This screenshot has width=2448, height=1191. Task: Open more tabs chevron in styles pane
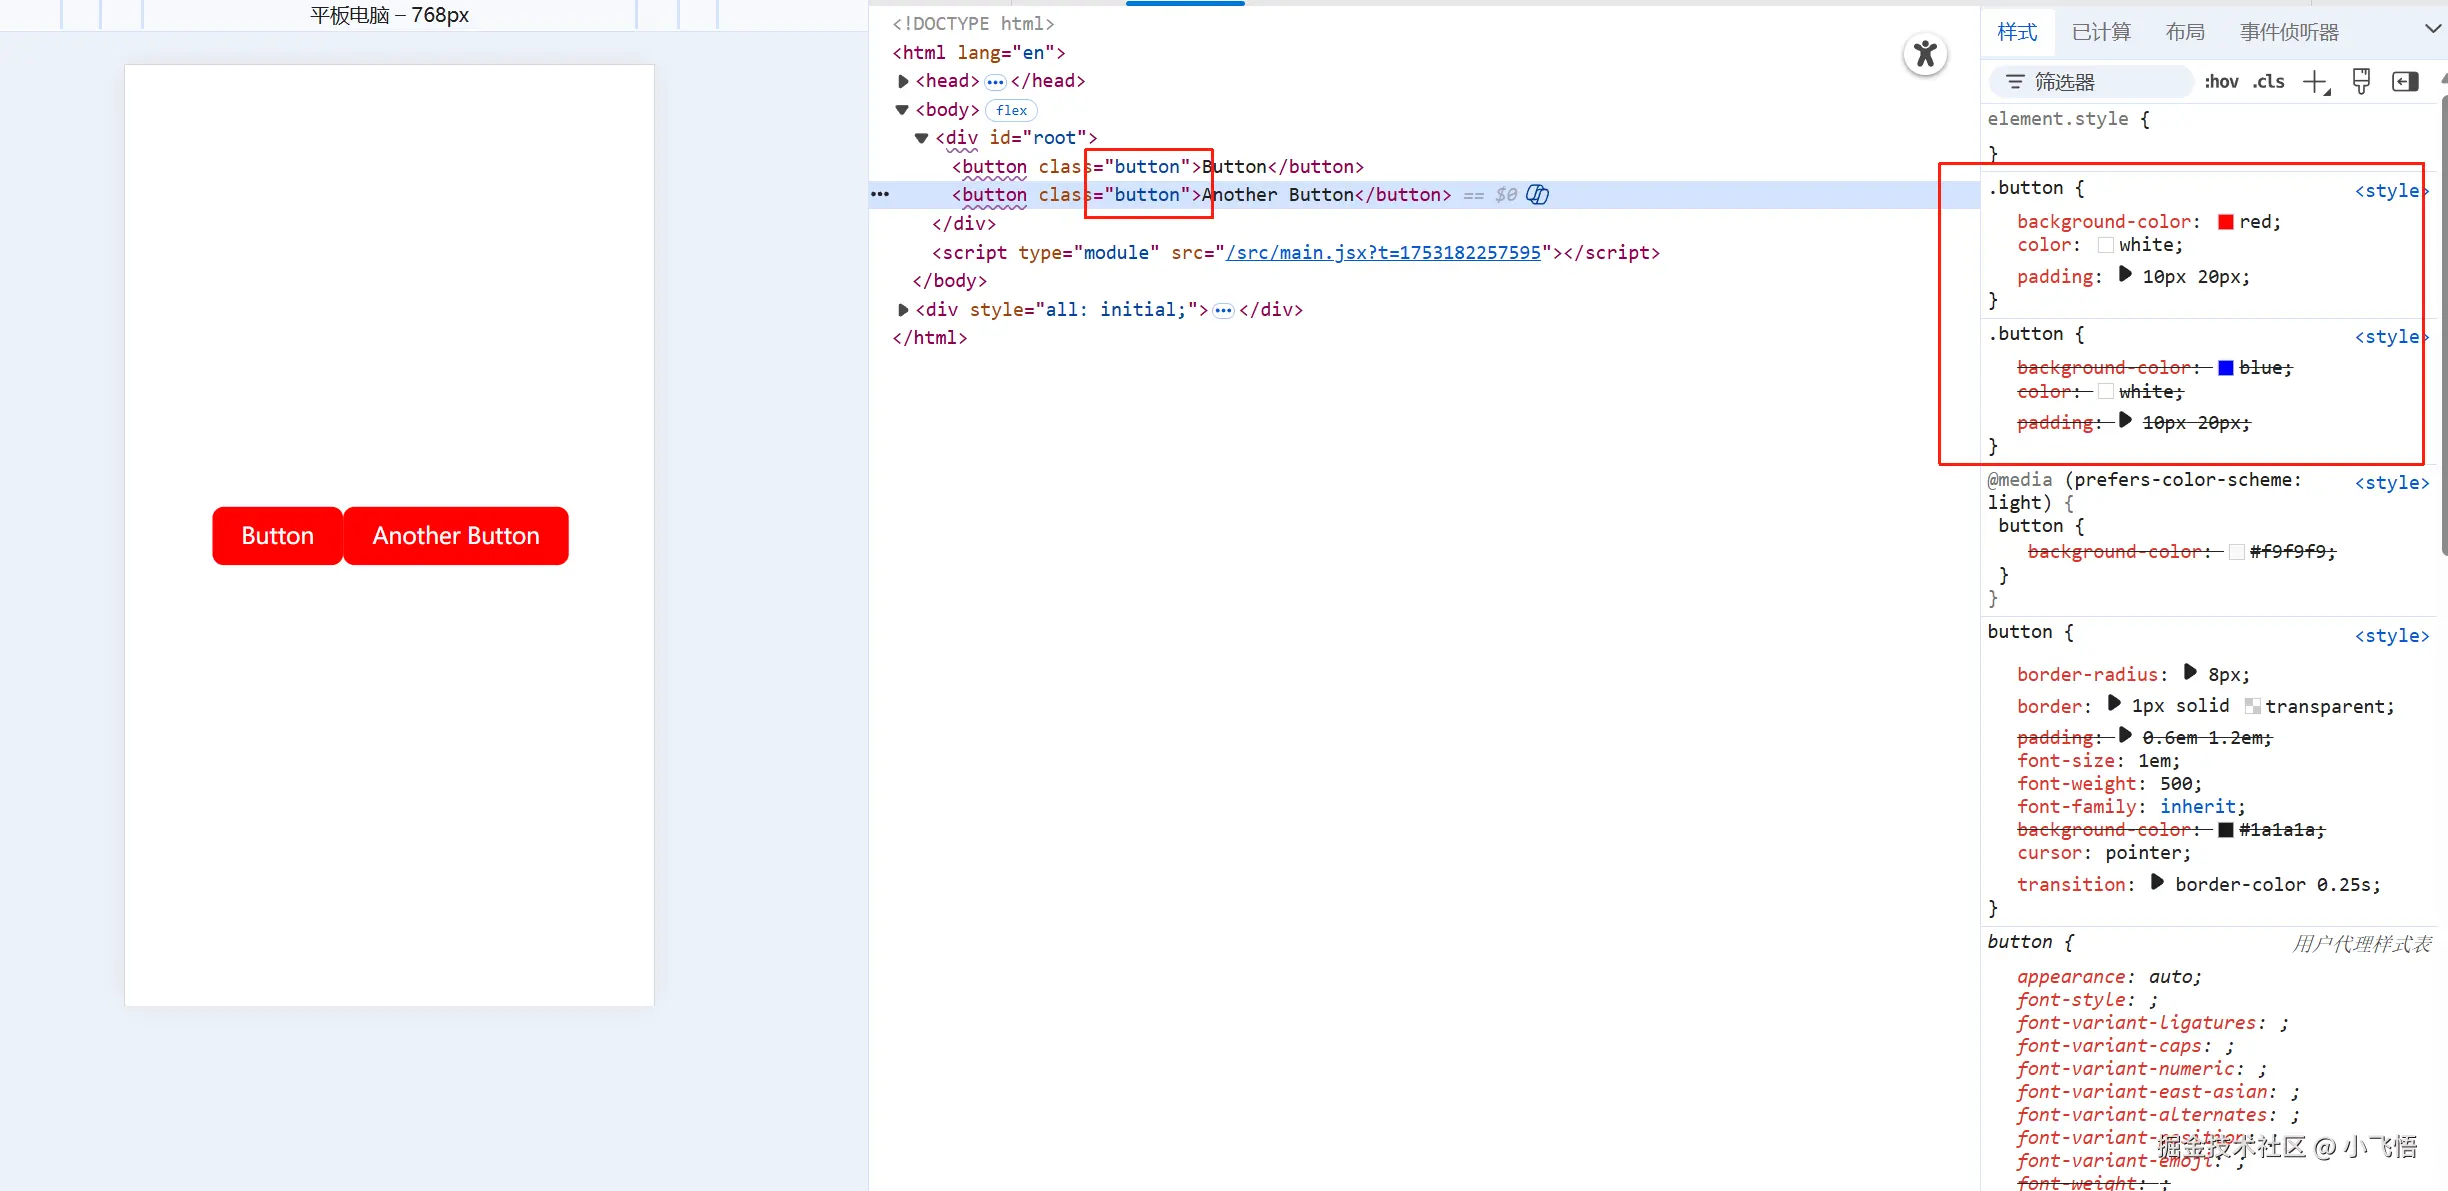[2432, 30]
